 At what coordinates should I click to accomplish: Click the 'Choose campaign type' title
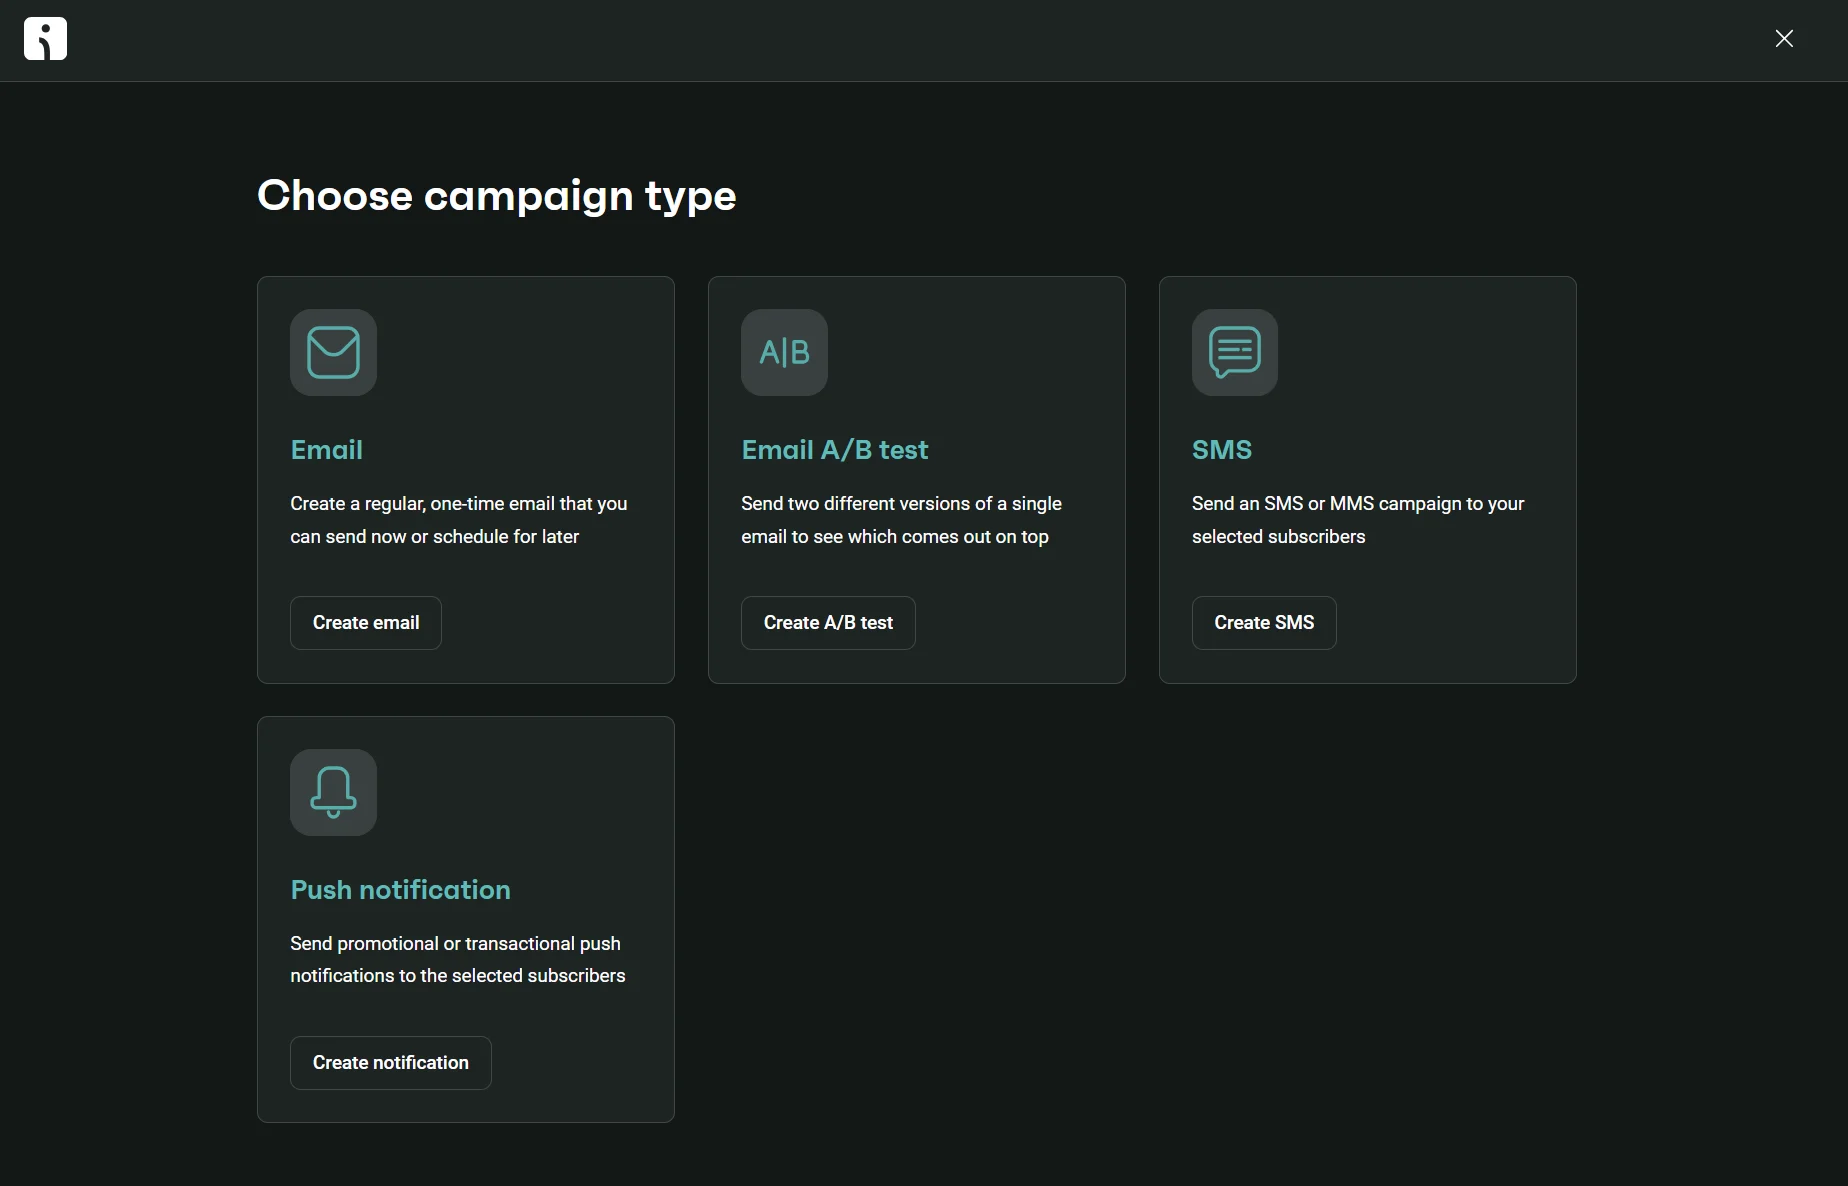click(x=497, y=197)
